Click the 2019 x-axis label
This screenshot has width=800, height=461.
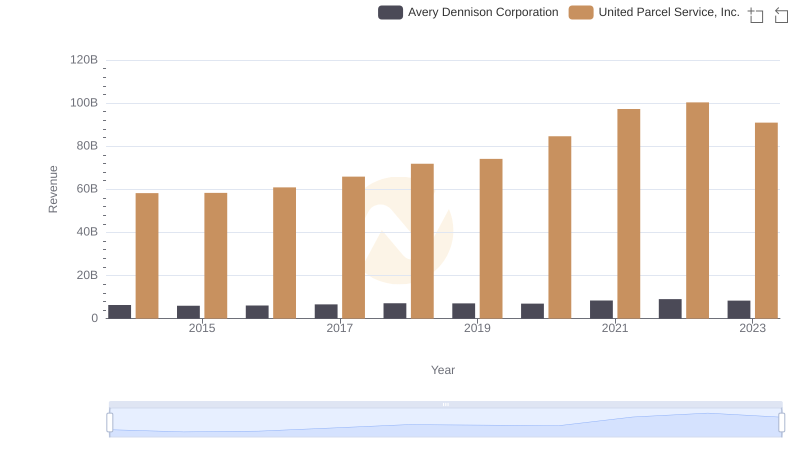(477, 328)
